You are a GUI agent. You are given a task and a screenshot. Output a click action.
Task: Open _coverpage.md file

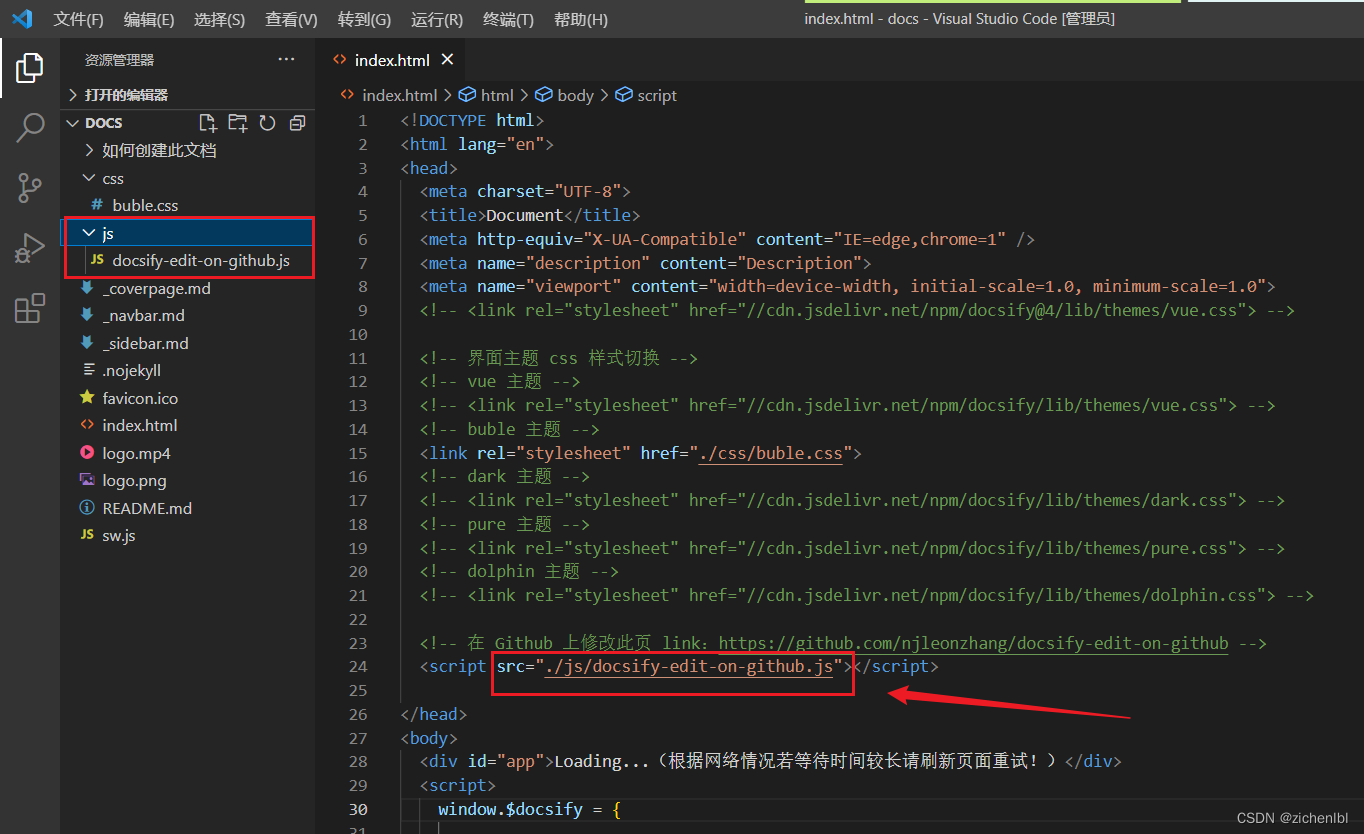coord(188,288)
